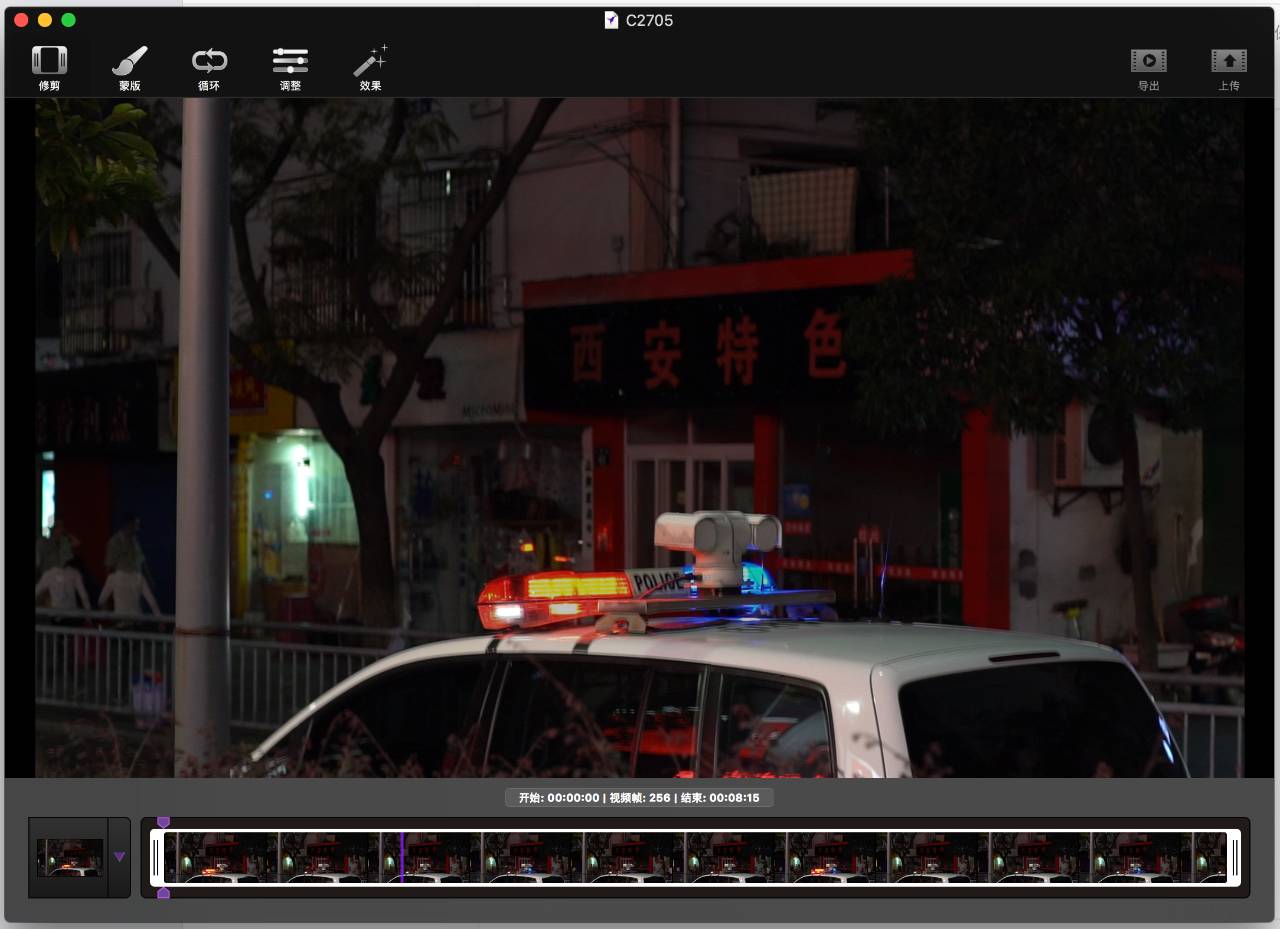Image resolution: width=1280 pixels, height=929 pixels.
Task: Select the purple playhead line in the timeline
Action: (403, 858)
